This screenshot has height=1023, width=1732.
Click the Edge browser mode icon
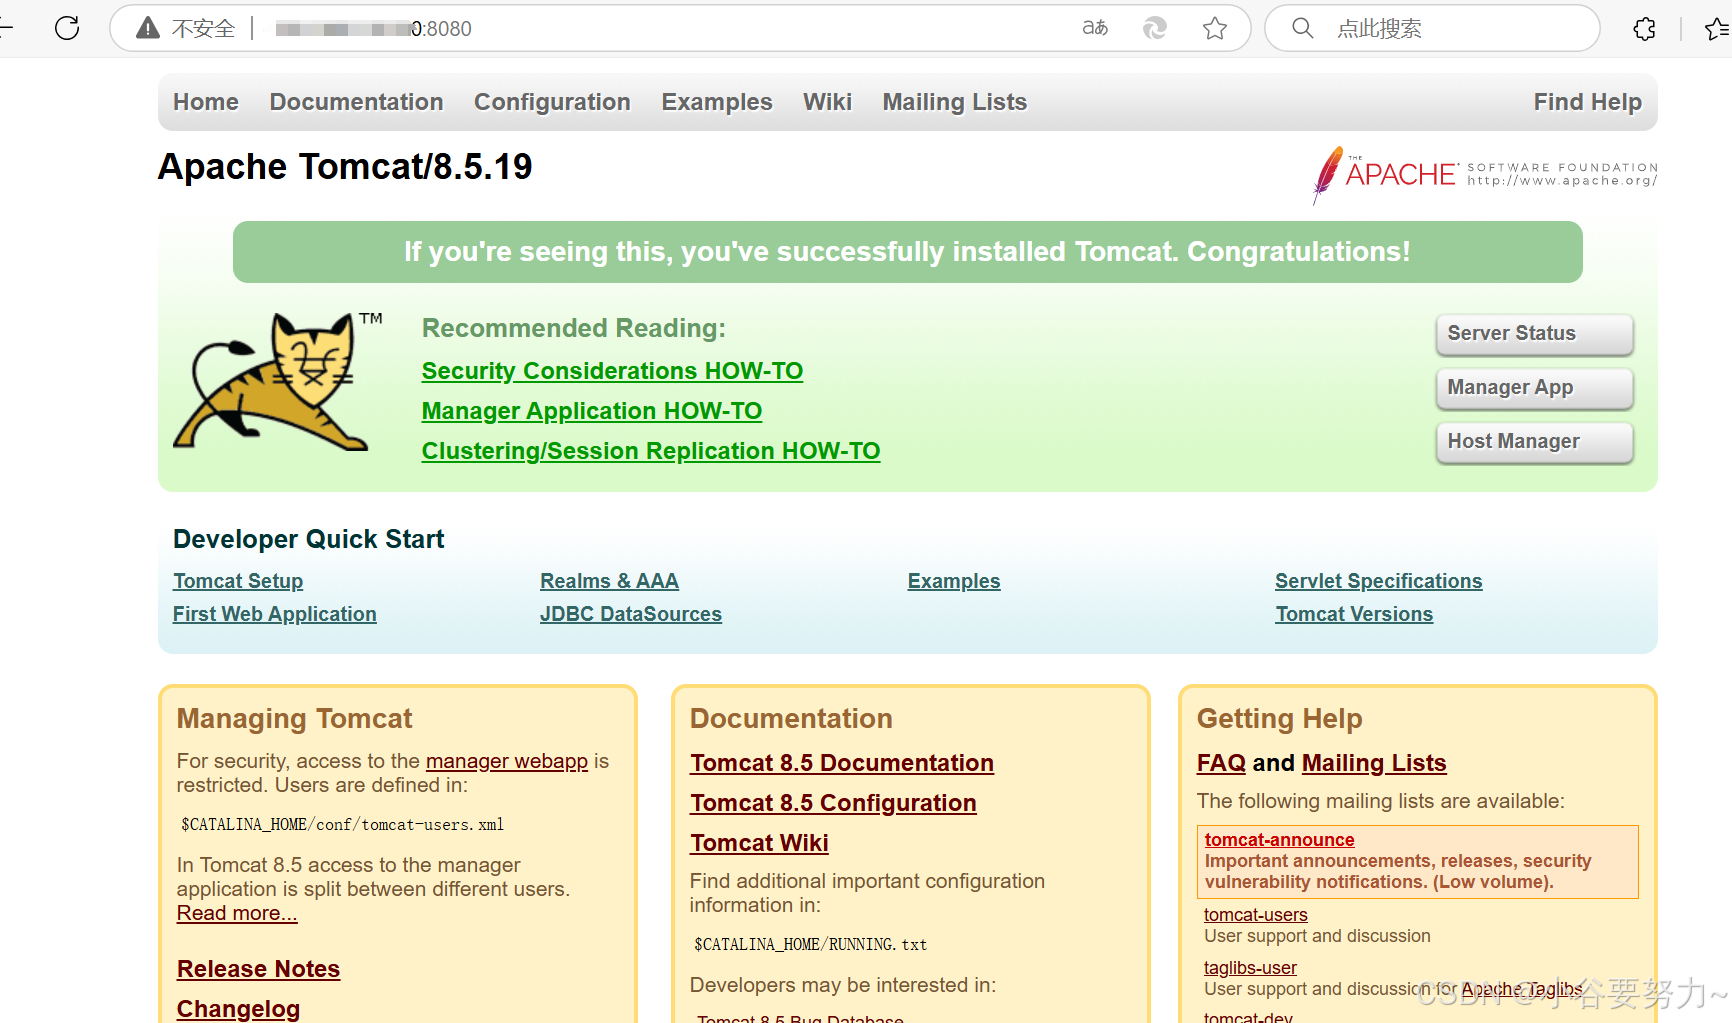click(1155, 28)
